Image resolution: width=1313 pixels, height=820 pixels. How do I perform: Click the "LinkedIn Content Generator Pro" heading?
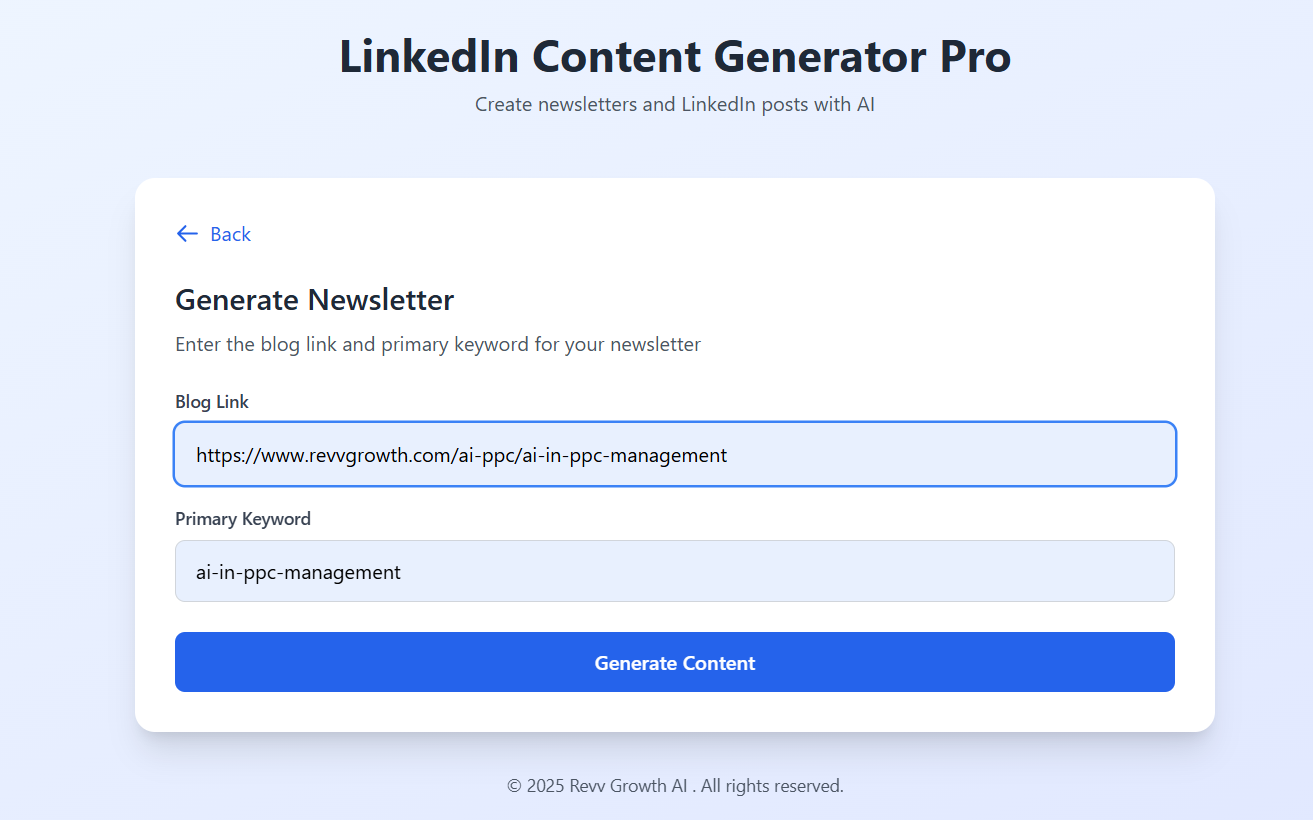coord(675,57)
